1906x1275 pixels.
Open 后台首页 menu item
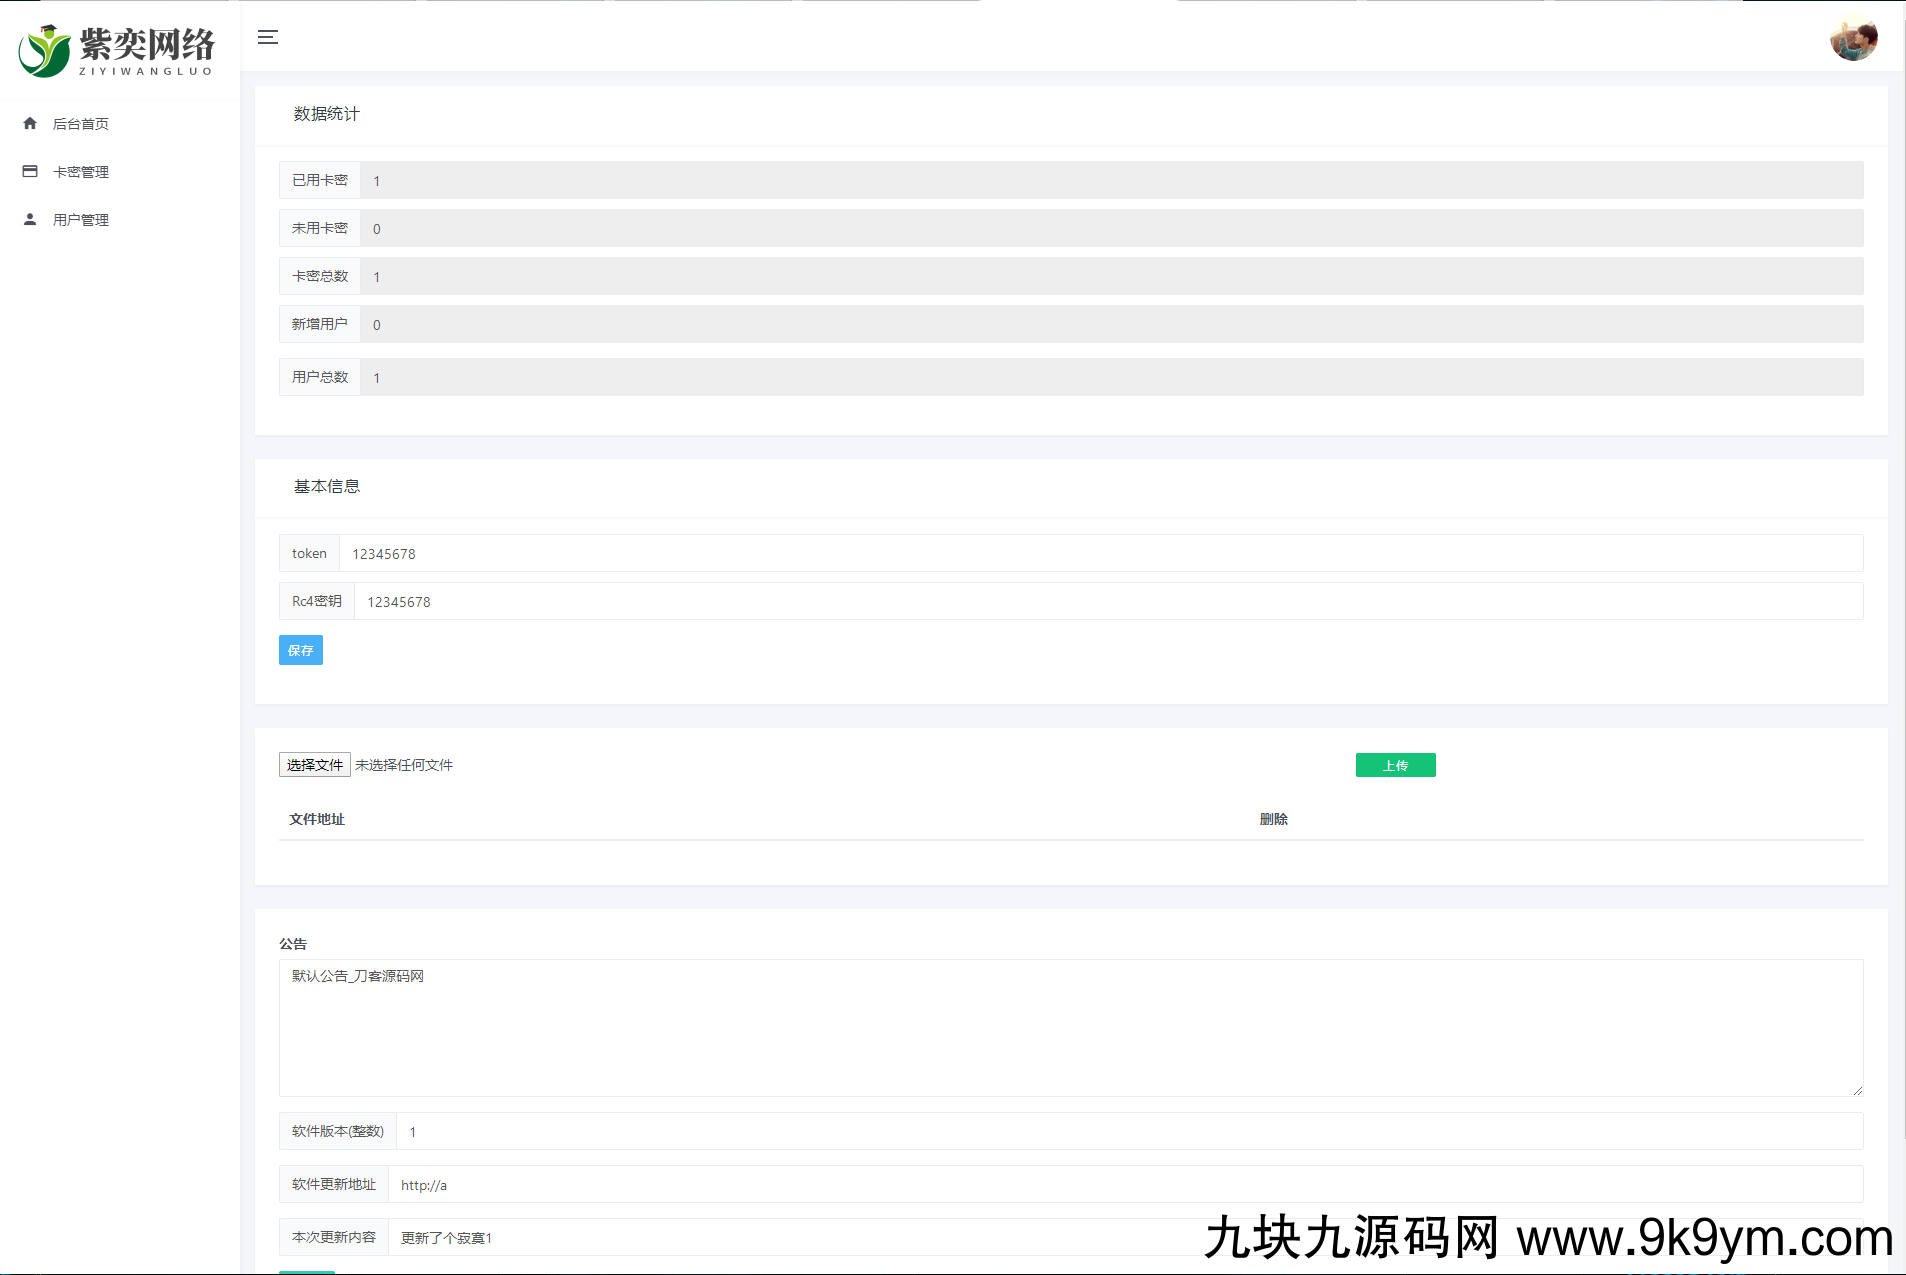click(81, 124)
